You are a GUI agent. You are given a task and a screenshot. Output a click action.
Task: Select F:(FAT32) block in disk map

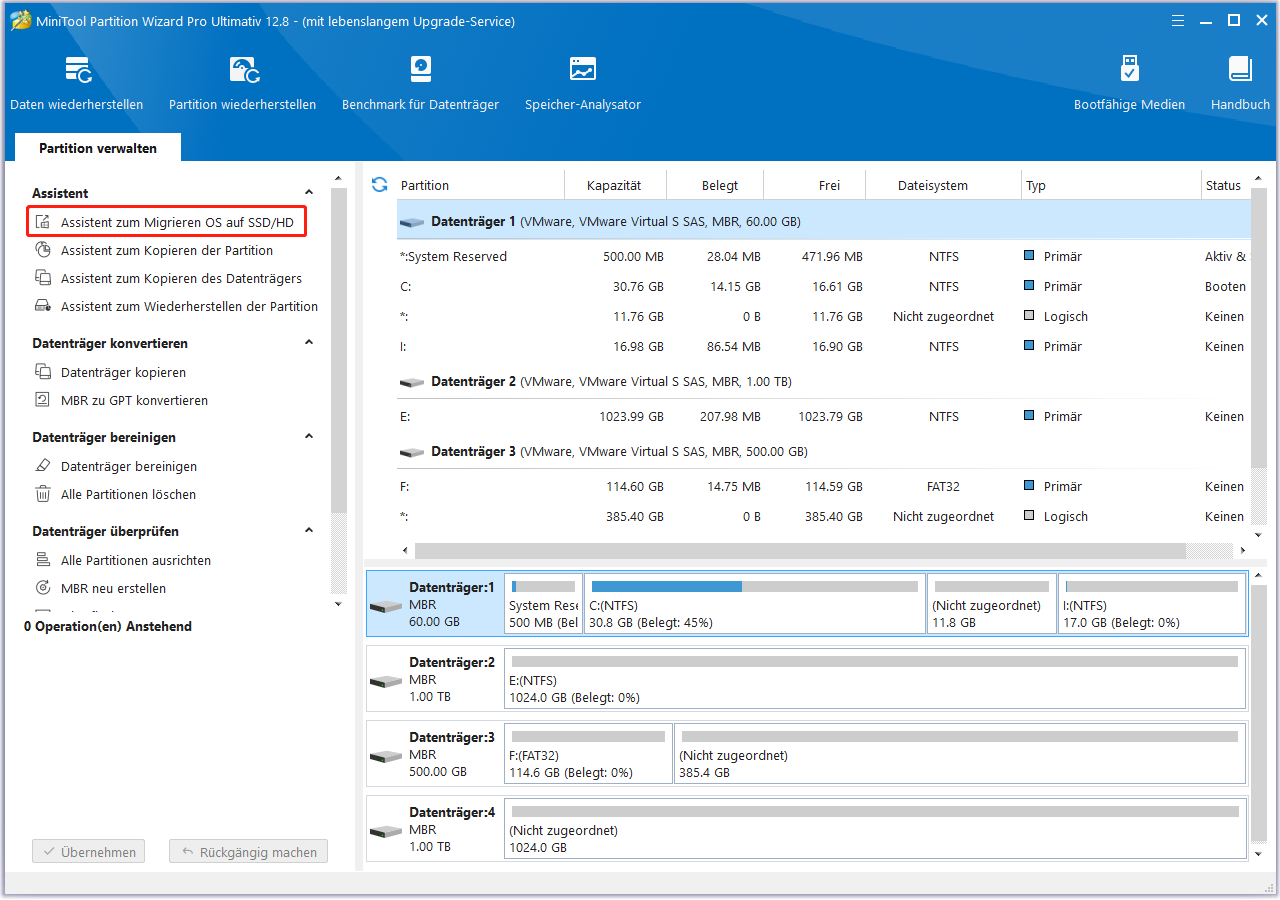(588, 754)
